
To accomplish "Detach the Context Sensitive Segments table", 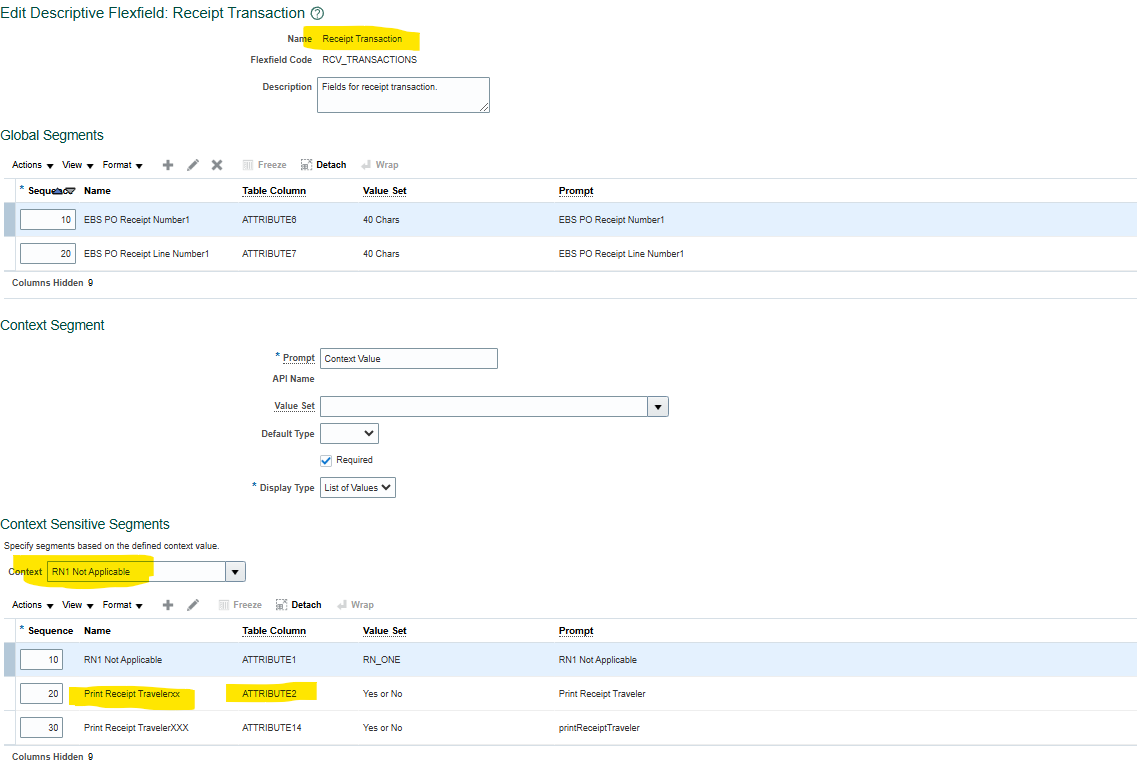I will point(299,605).
